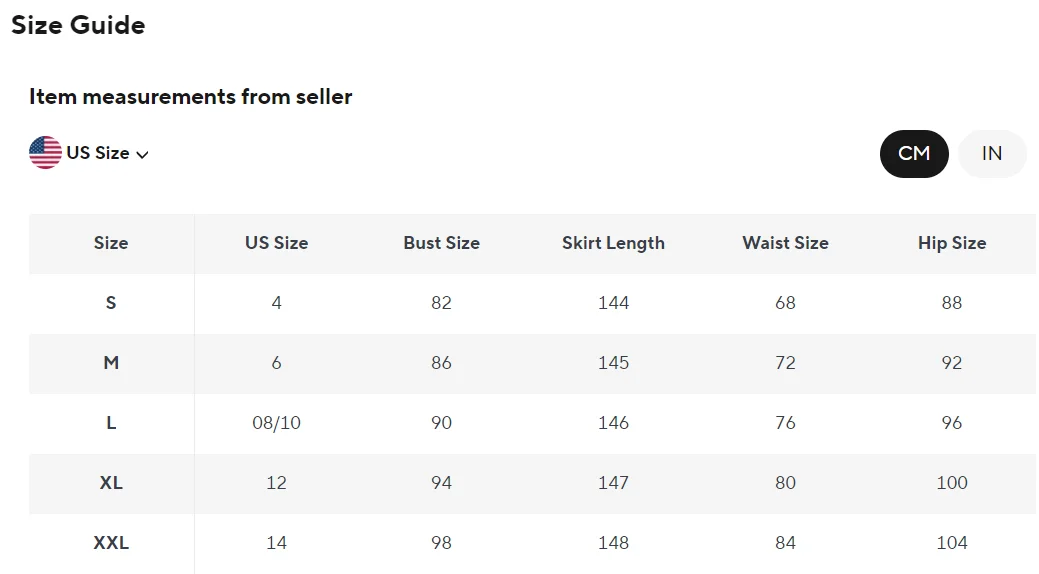Switch measurements to IN
Image resolution: width=1039 pixels, height=574 pixels.
(992, 154)
